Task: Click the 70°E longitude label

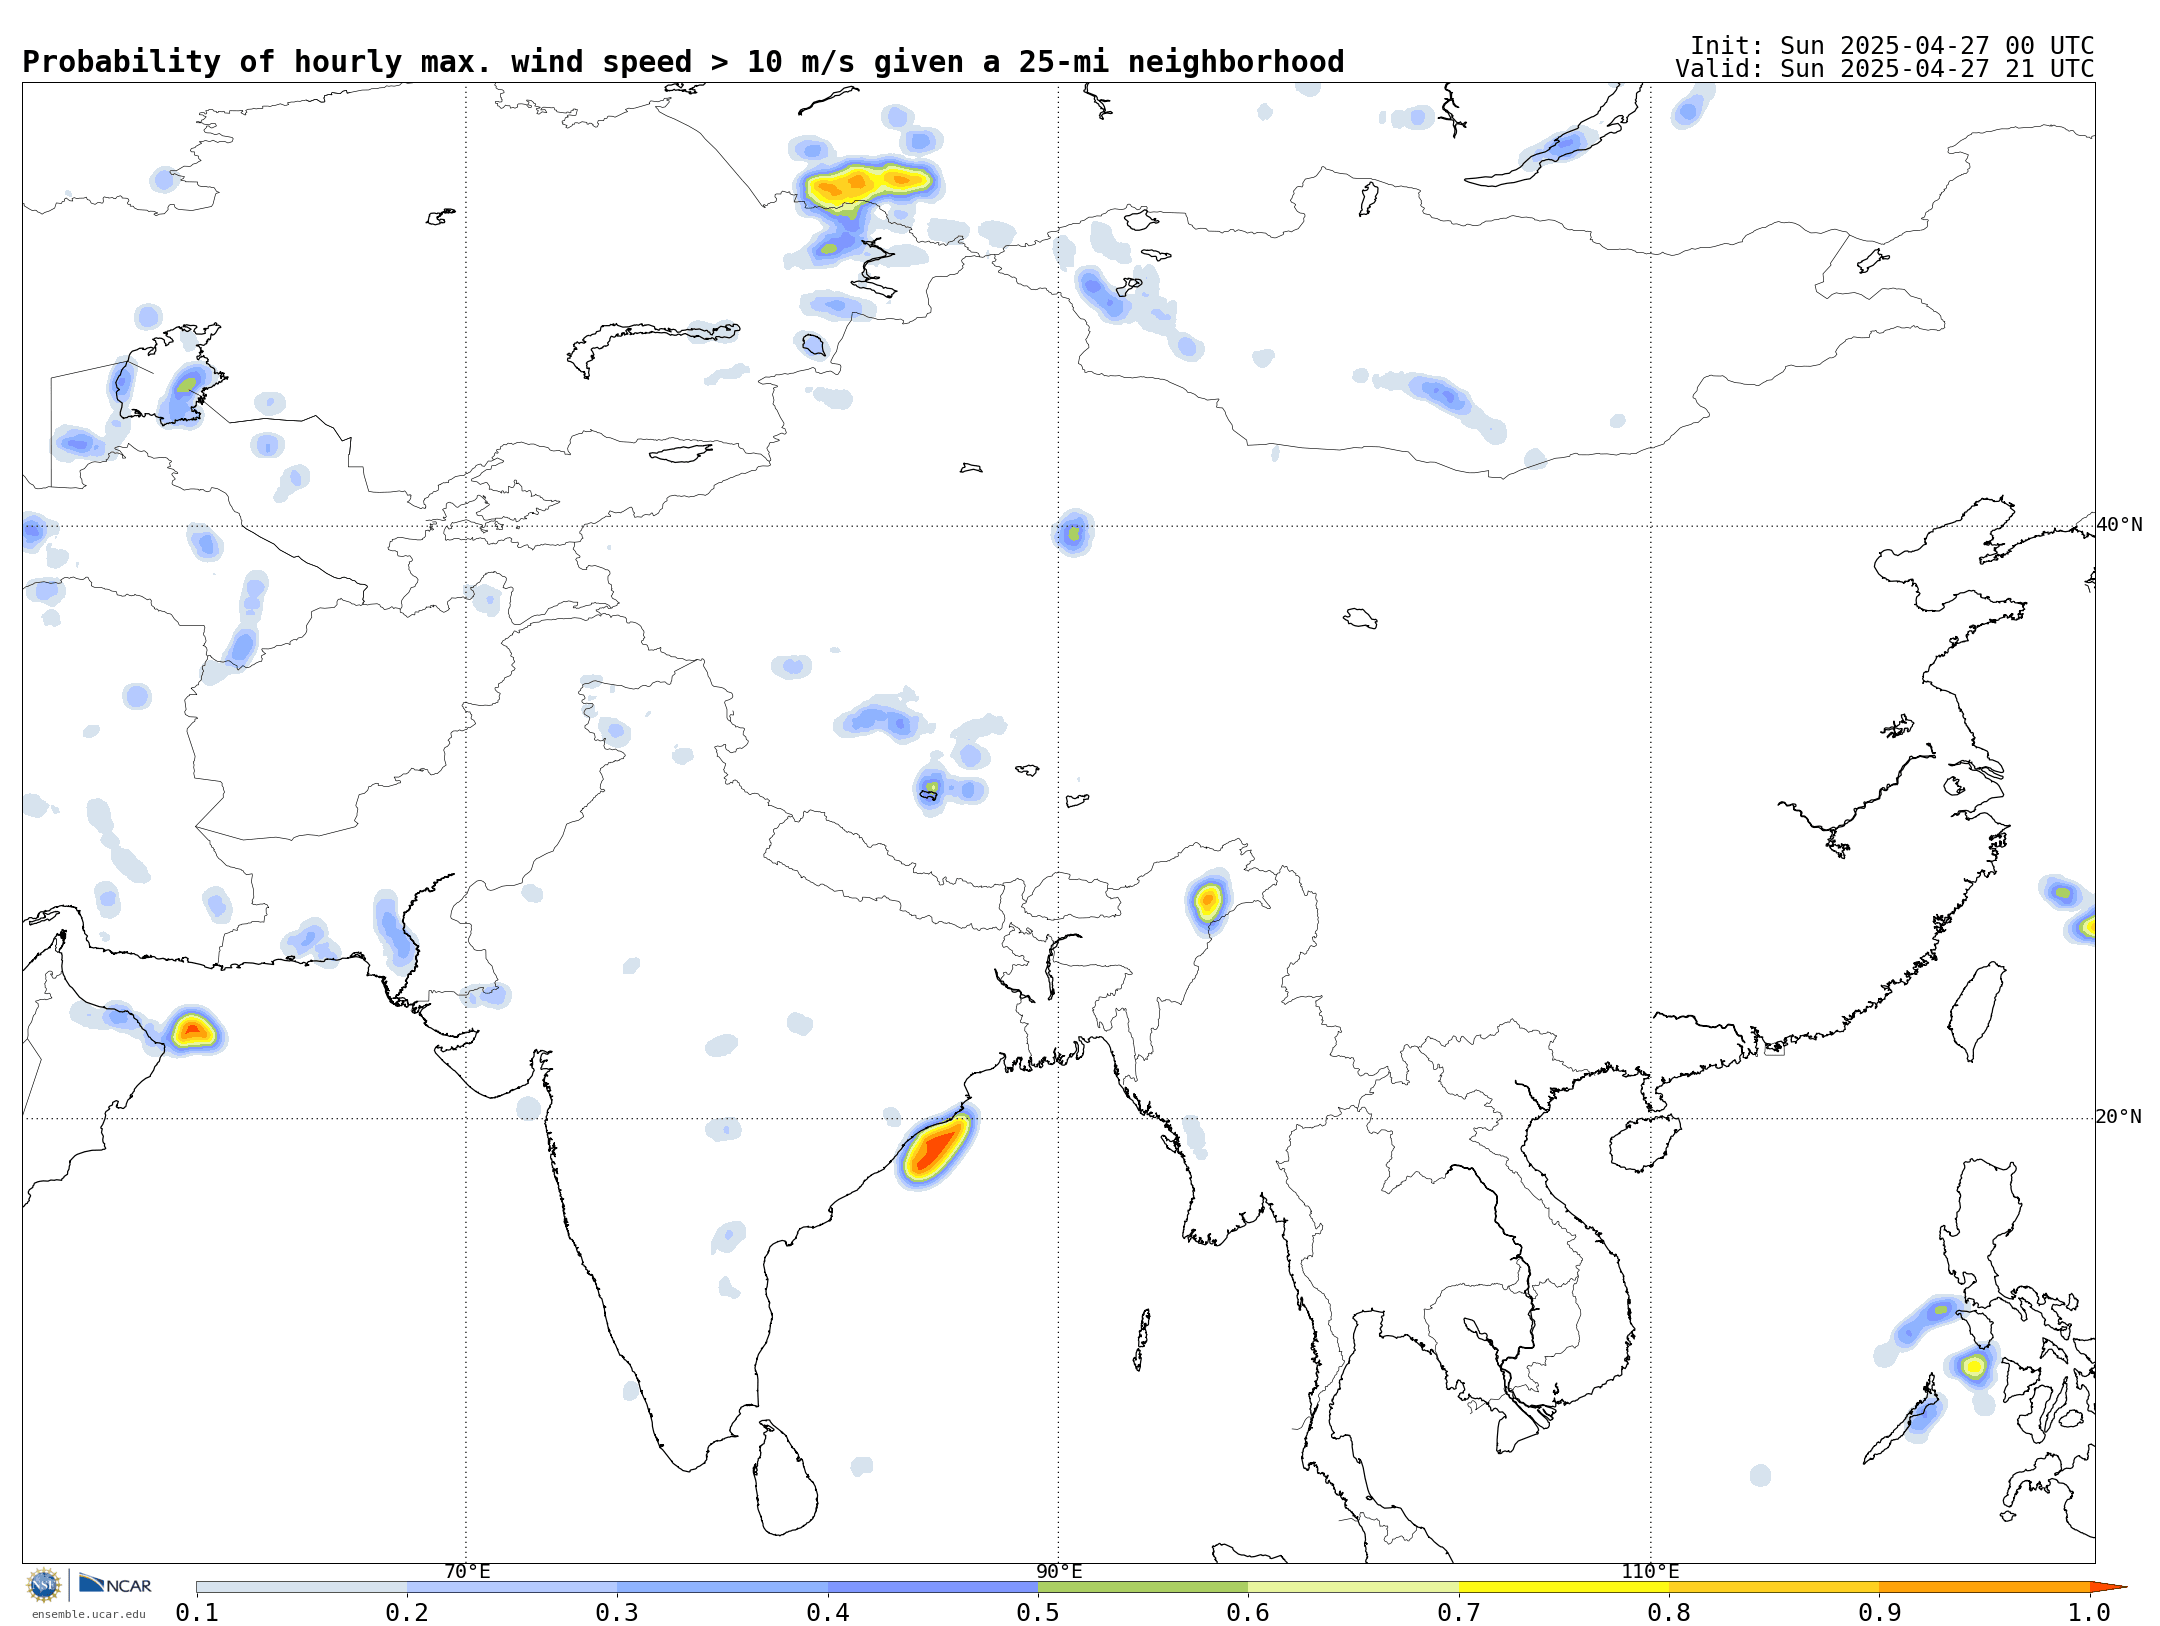Action: pos(467,1571)
